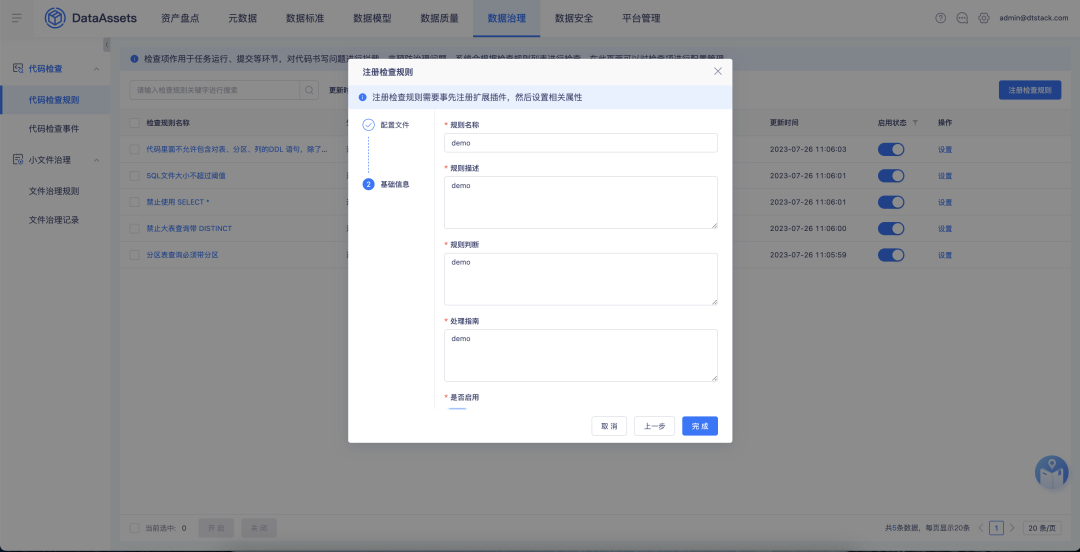This screenshot has width=1080, height=552.
Task: Click the hamburger menu icon at top left
Action: click(16, 18)
